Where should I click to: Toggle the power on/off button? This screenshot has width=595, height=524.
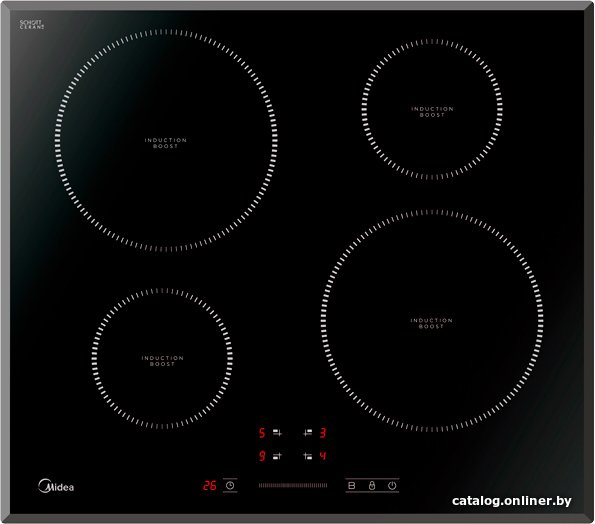pos(392,485)
